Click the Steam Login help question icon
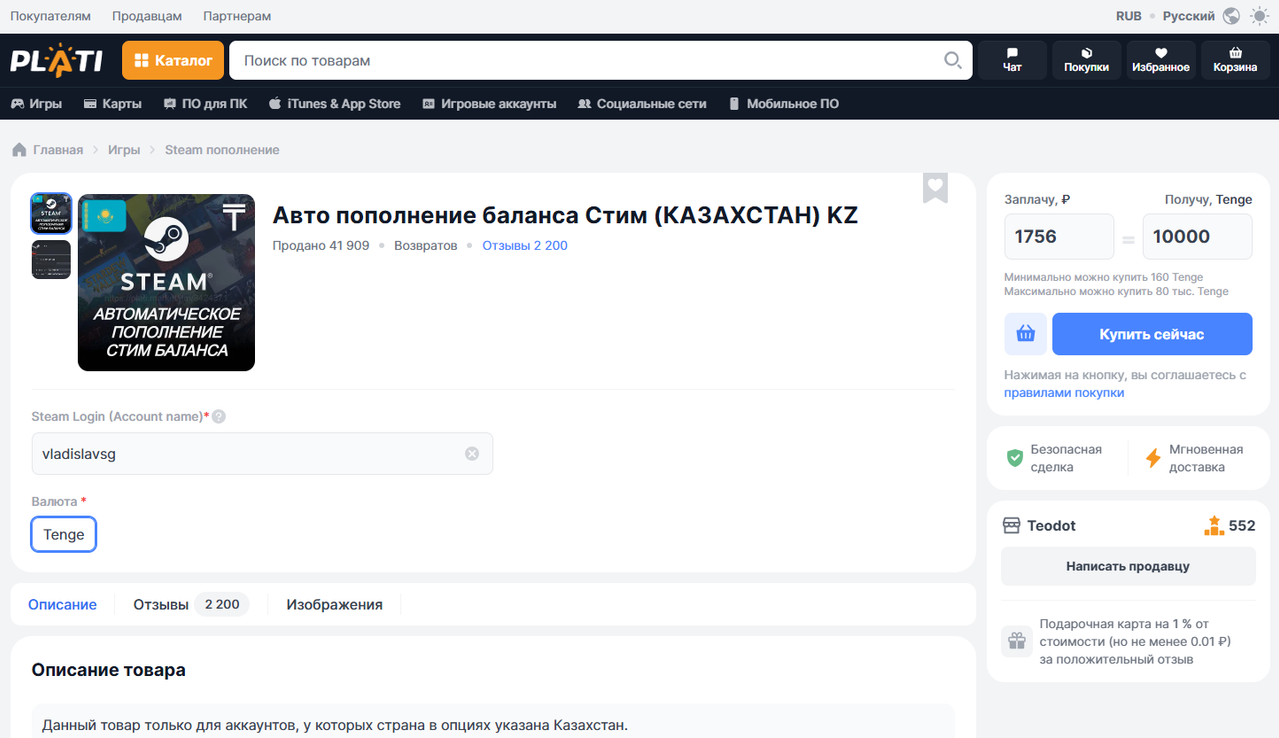The image size is (1279, 738). tap(219, 416)
